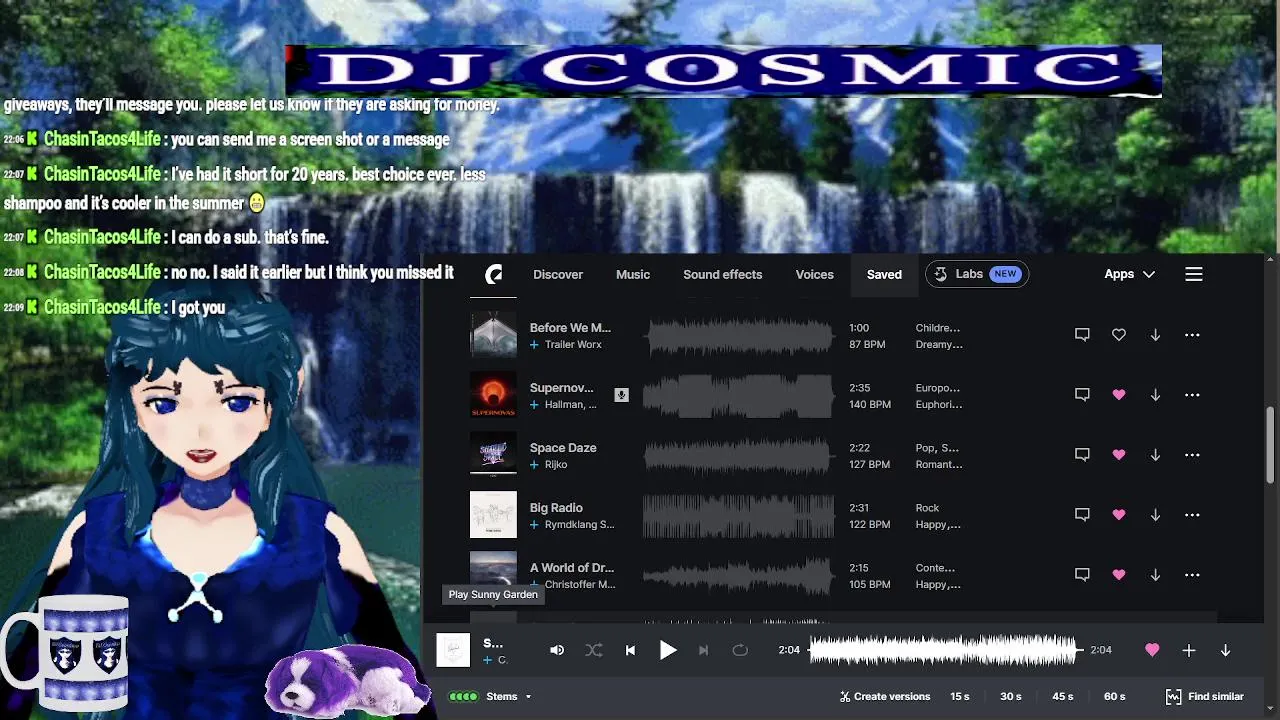Open comments for Supernov... track
Image resolution: width=1280 pixels, height=720 pixels.
[1082, 395]
